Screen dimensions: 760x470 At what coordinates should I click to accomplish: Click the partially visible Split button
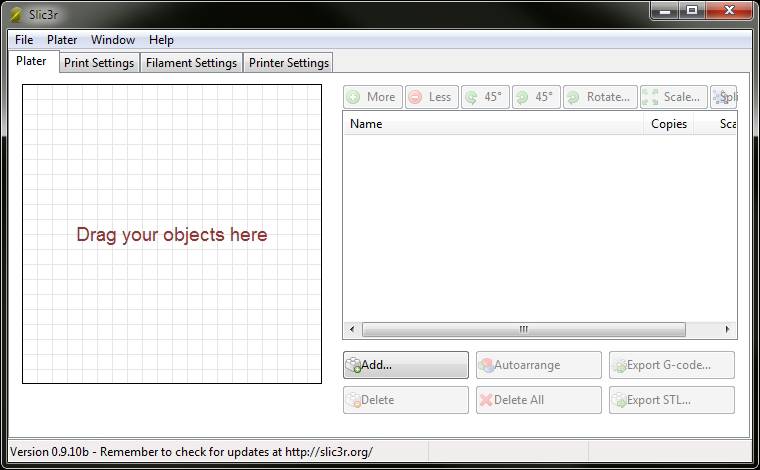(x=724, y=97)
